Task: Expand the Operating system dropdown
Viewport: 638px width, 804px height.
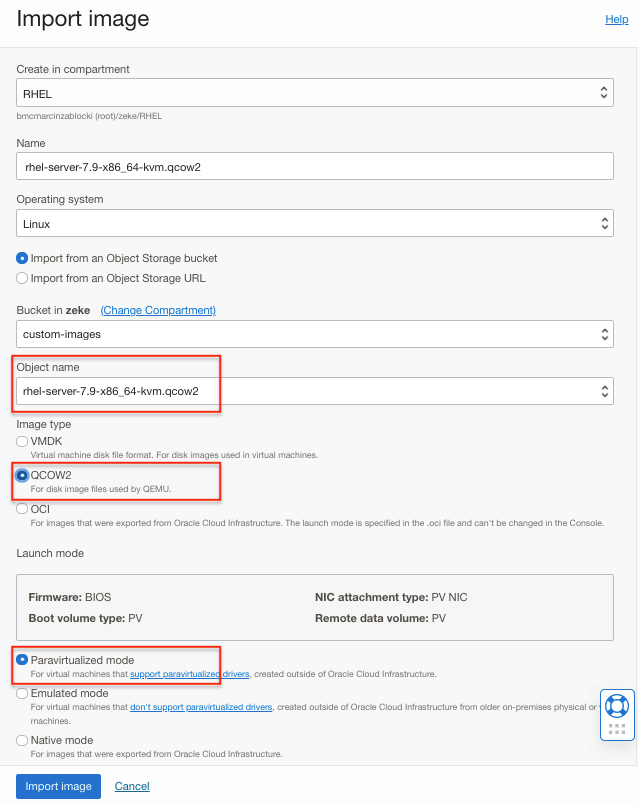Action: point(314,223)
